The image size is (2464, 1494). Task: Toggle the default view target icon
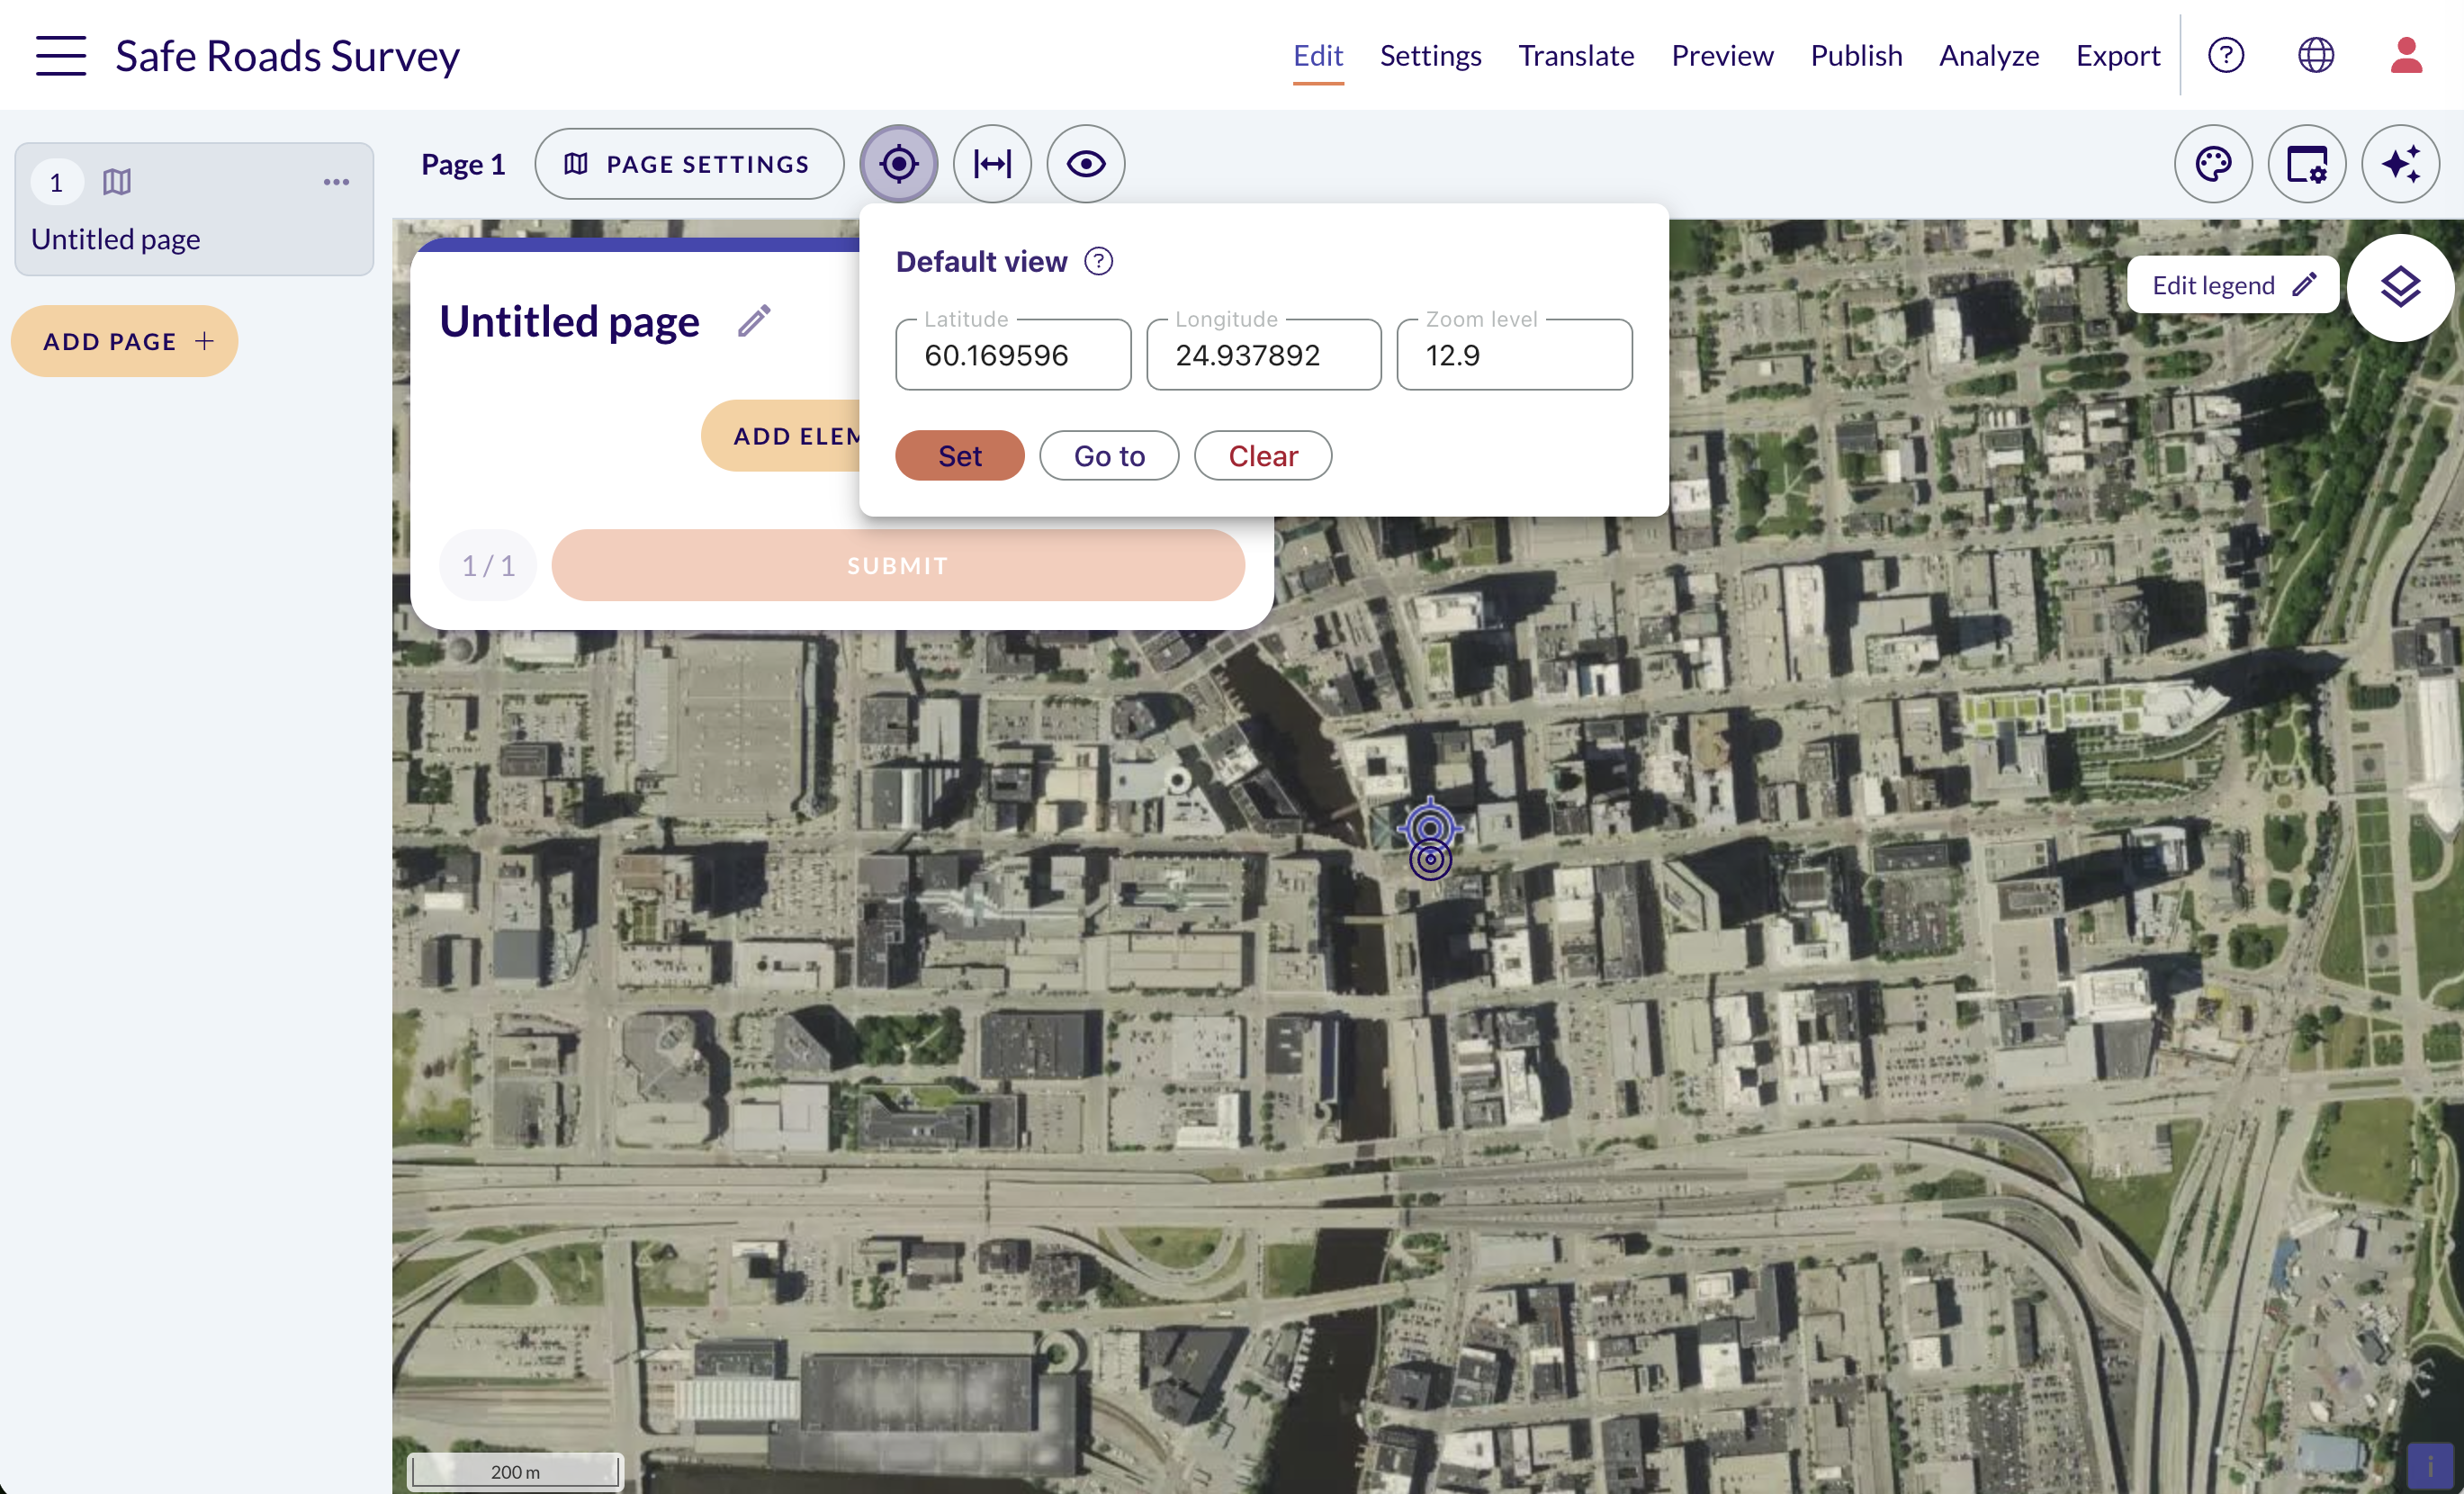point(898,164)
